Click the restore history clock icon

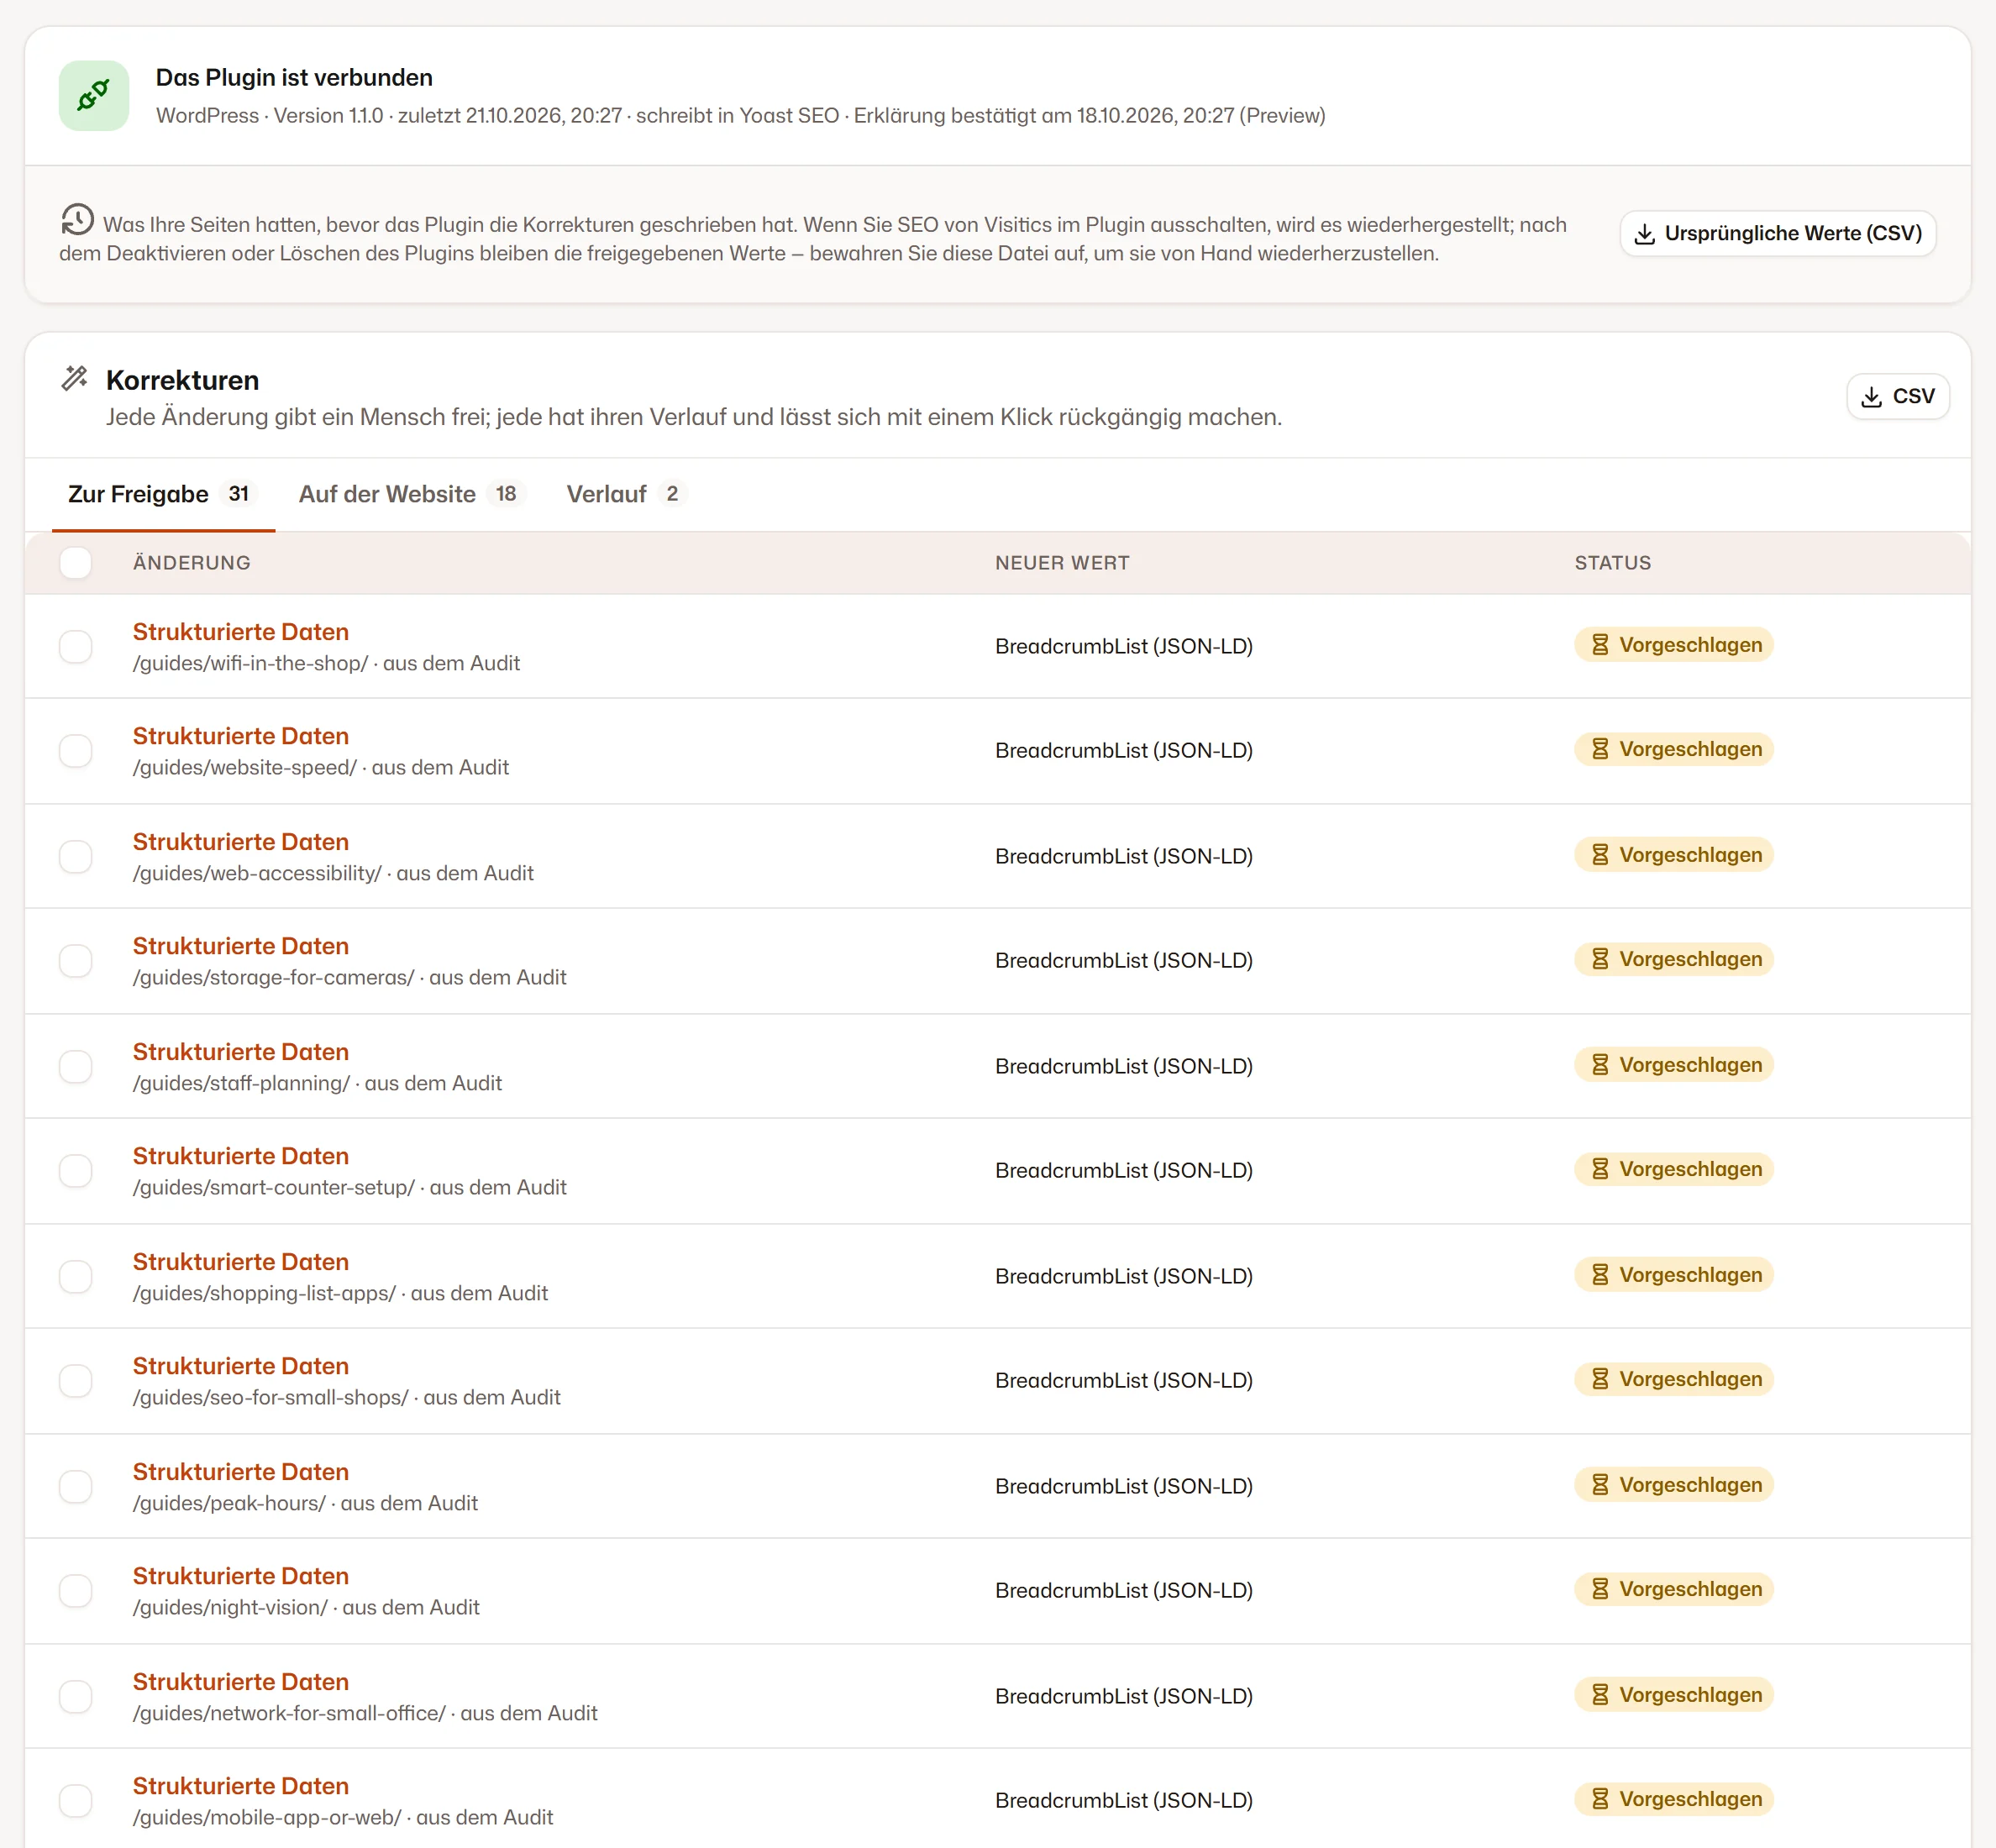[x=77, y=220]
